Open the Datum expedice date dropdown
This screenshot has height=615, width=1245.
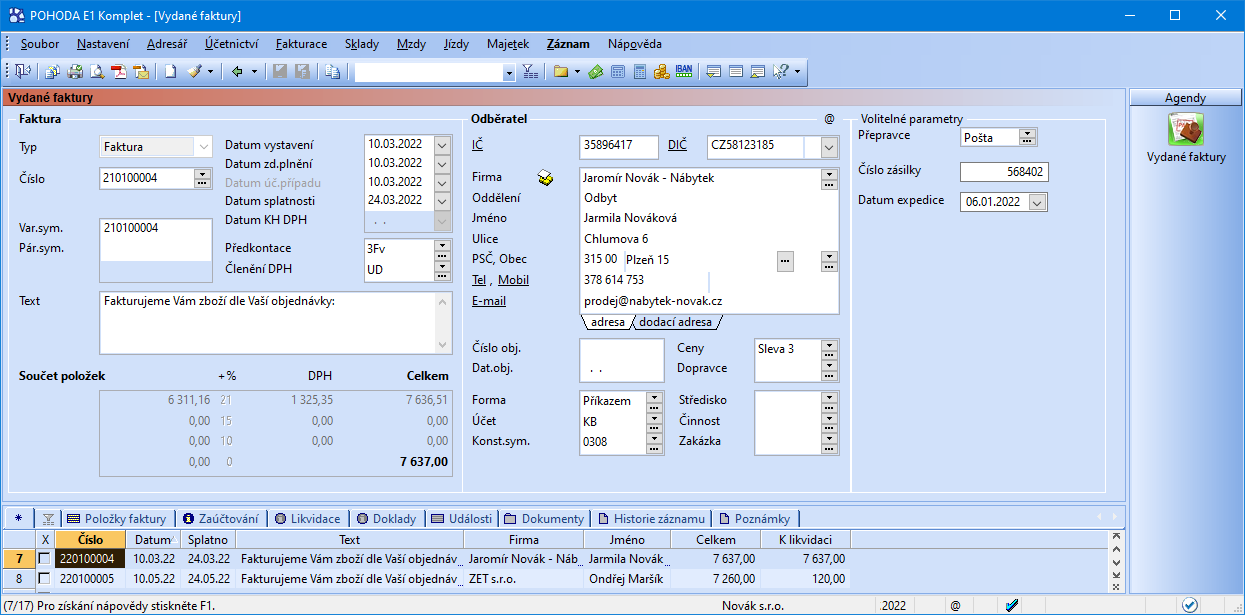[1038, 201]
